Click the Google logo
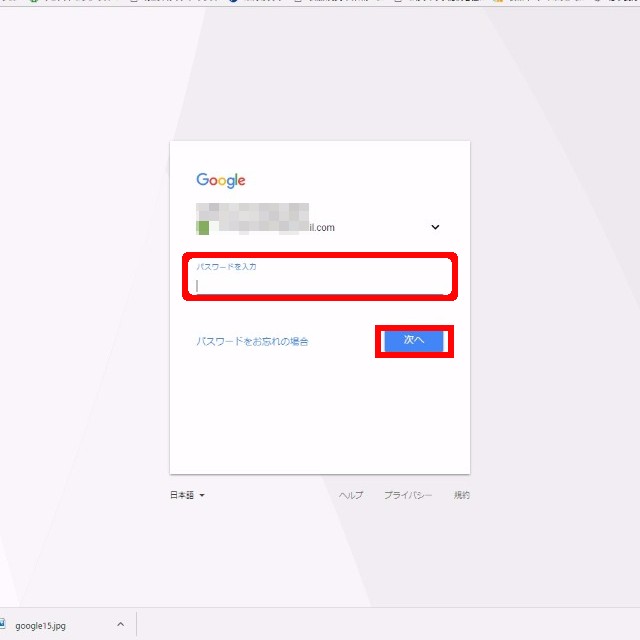This screenshot has width=640, height=640. (221, 180)
